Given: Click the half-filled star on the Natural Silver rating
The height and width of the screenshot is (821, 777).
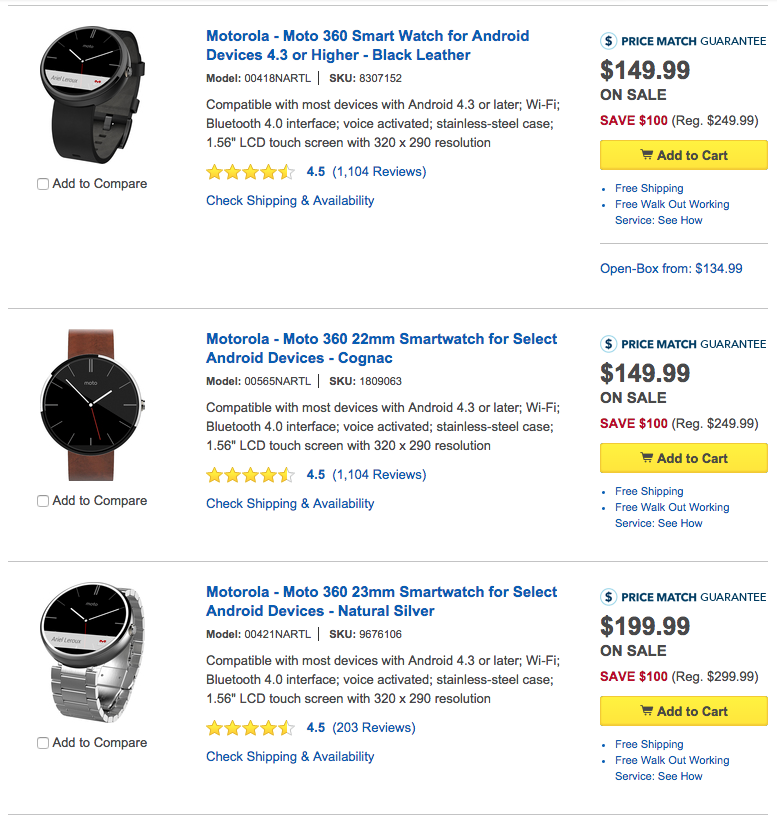Looking at the screenshot, I should 286,727.
